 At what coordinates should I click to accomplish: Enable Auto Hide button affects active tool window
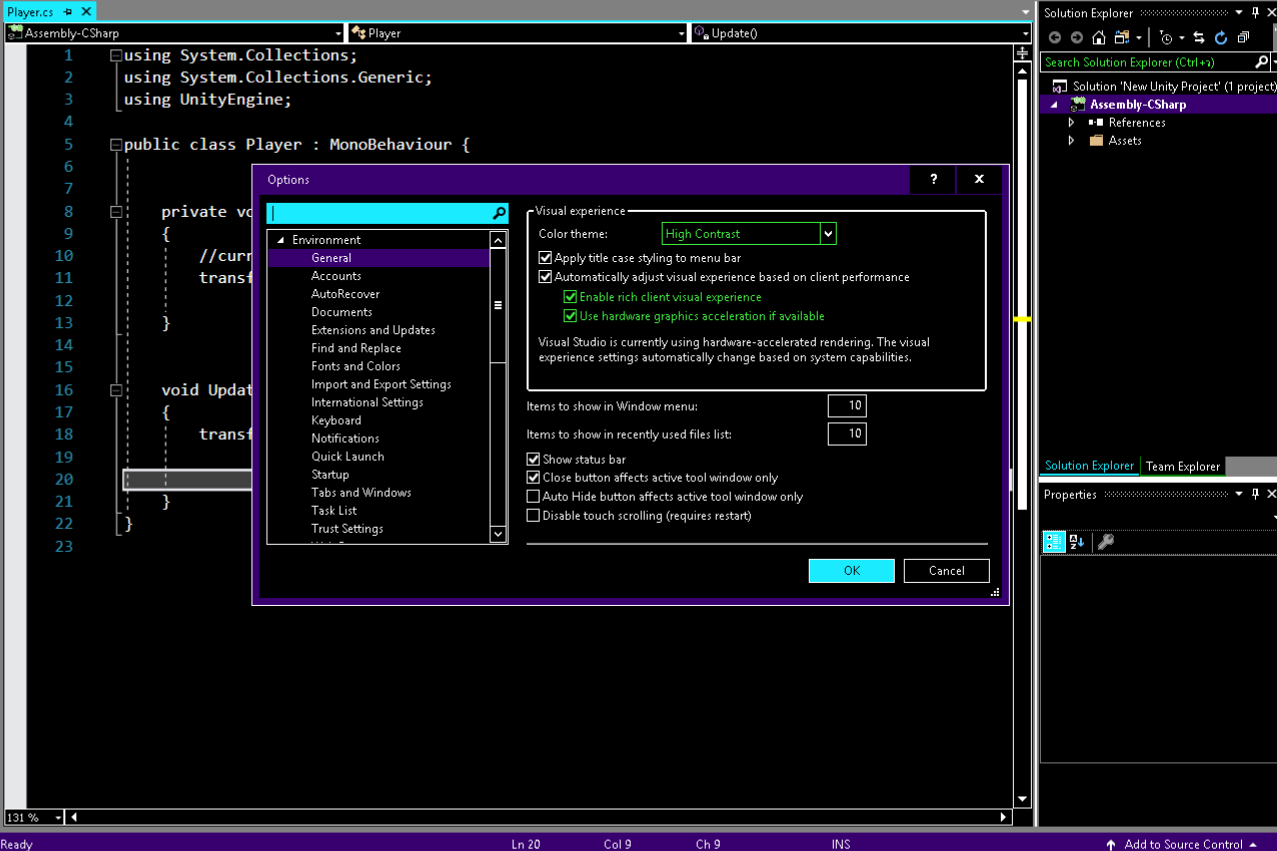coord(533,497)
